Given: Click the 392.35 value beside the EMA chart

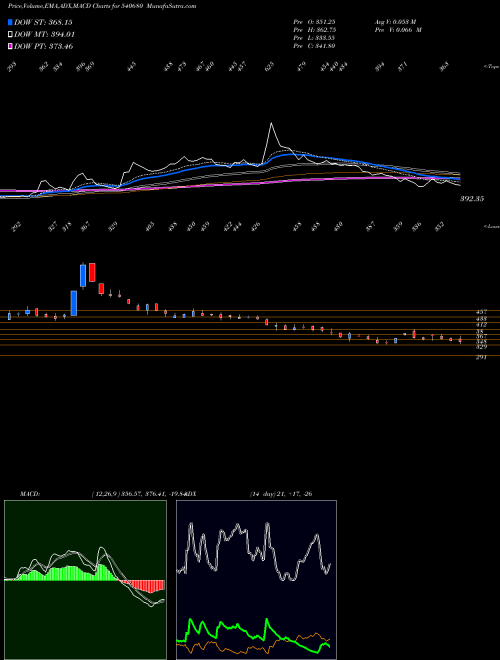Looking at the screenshot, I should tap(472, 199).
